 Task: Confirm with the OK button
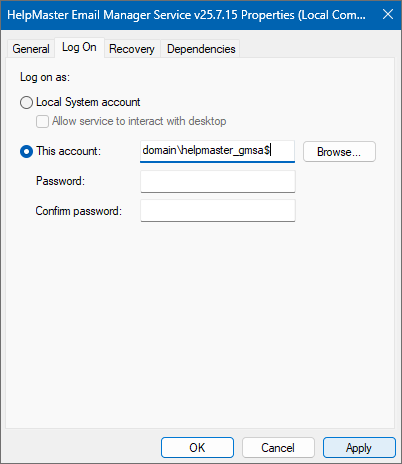[x=197, y=448]
